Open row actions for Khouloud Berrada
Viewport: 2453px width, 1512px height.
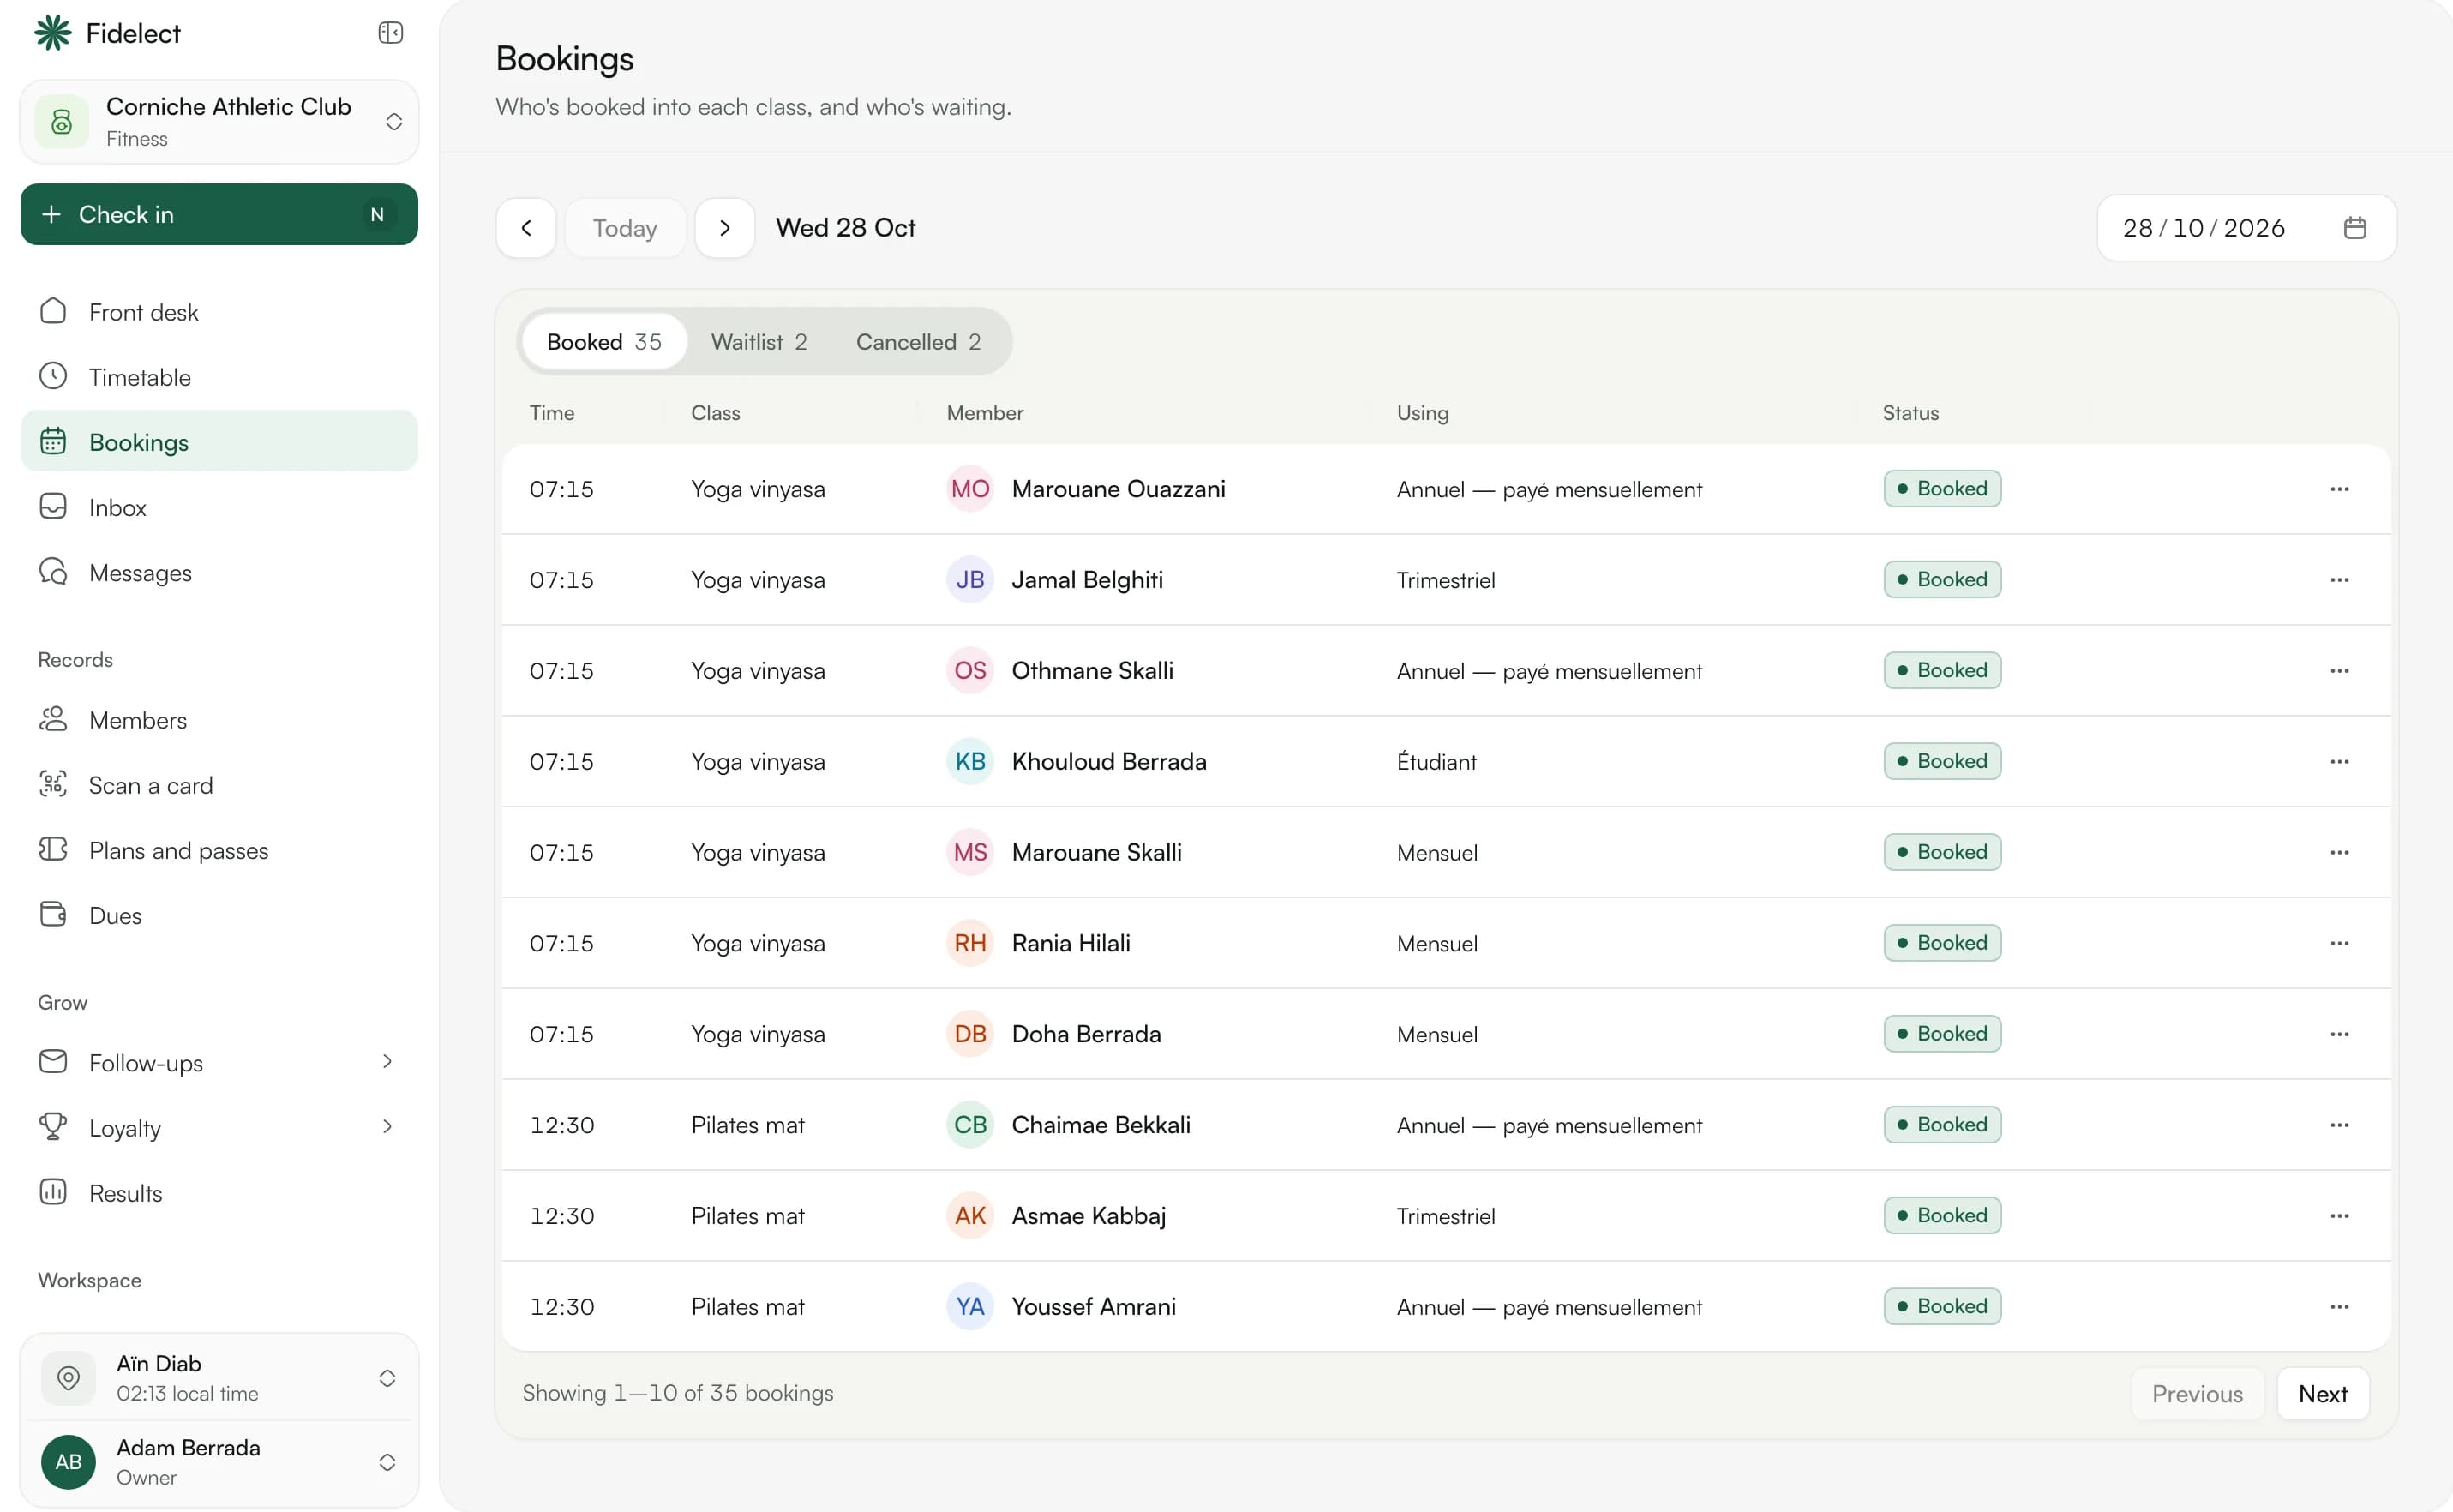[2339, 762]
